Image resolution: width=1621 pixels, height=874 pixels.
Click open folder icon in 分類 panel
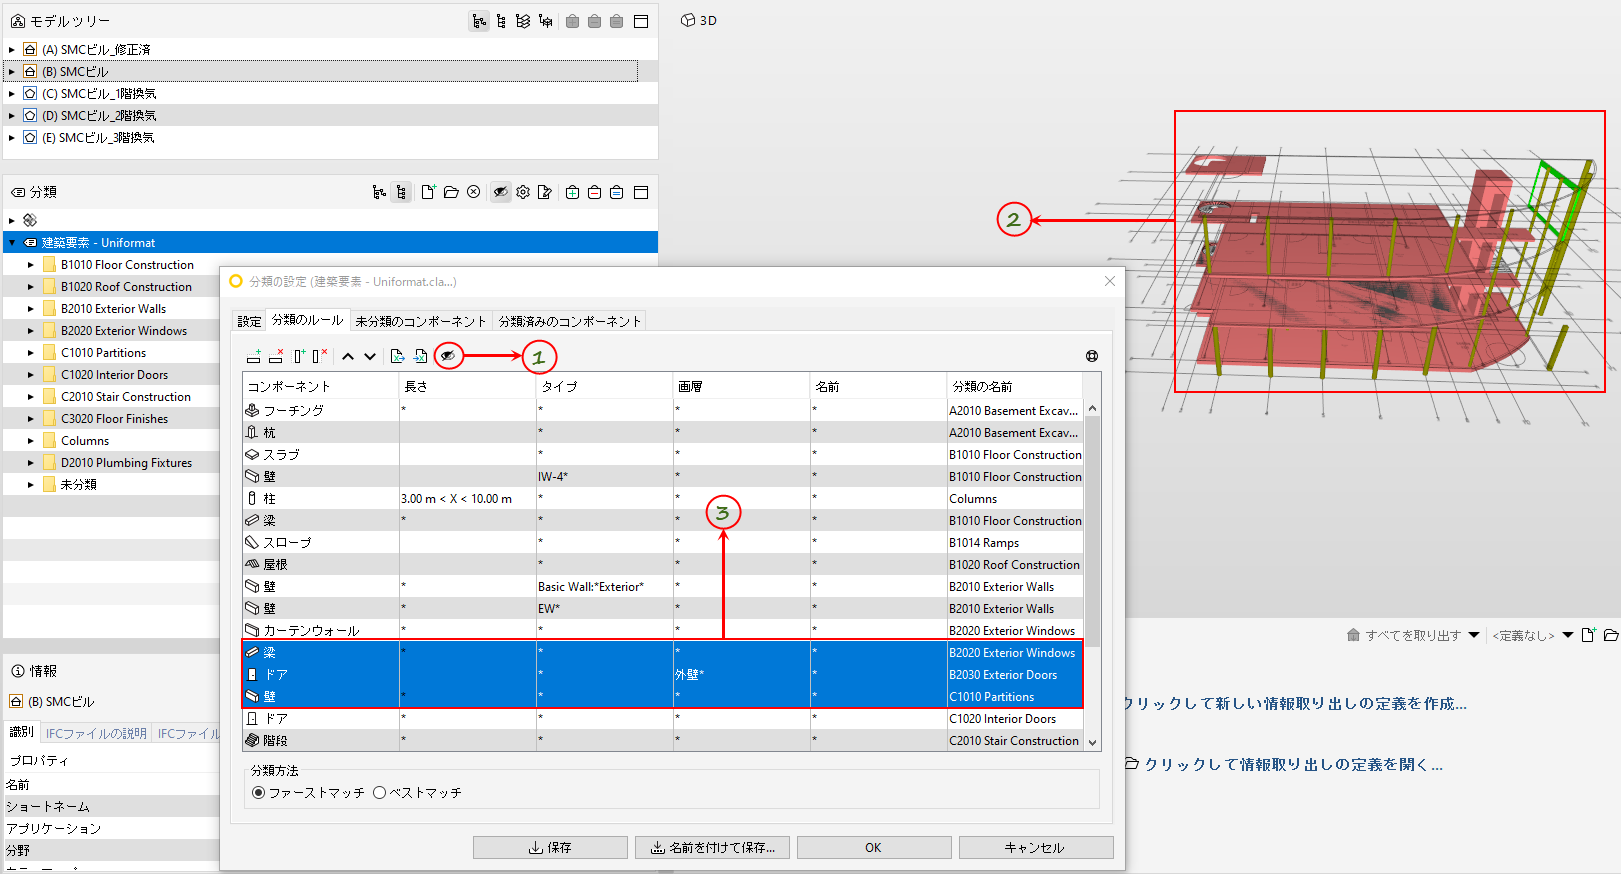click(x=451, y=192)
